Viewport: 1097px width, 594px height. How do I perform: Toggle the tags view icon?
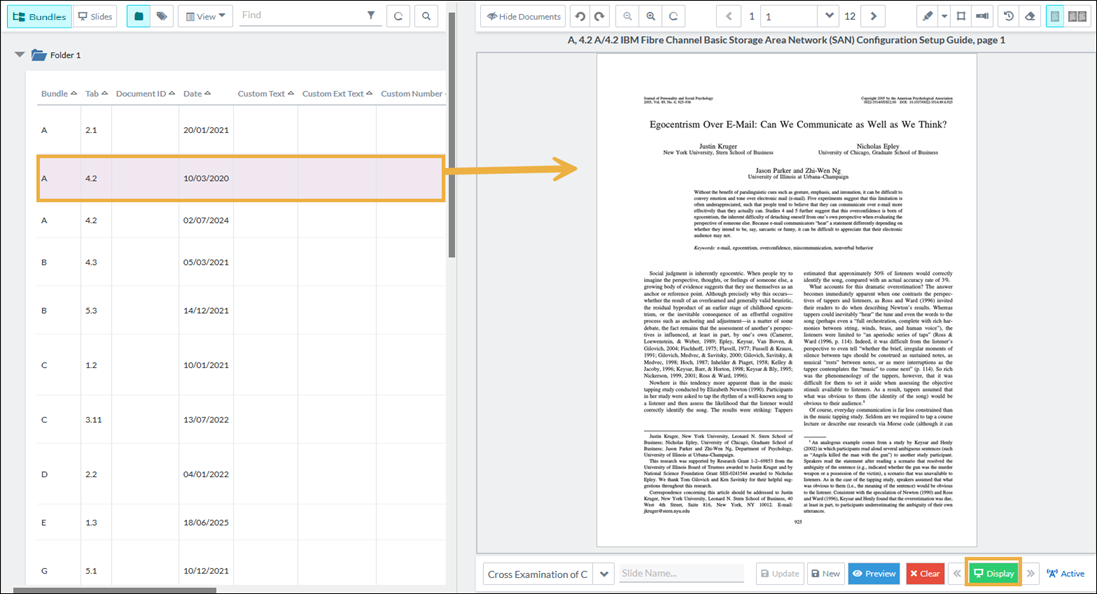coord(162,16)
